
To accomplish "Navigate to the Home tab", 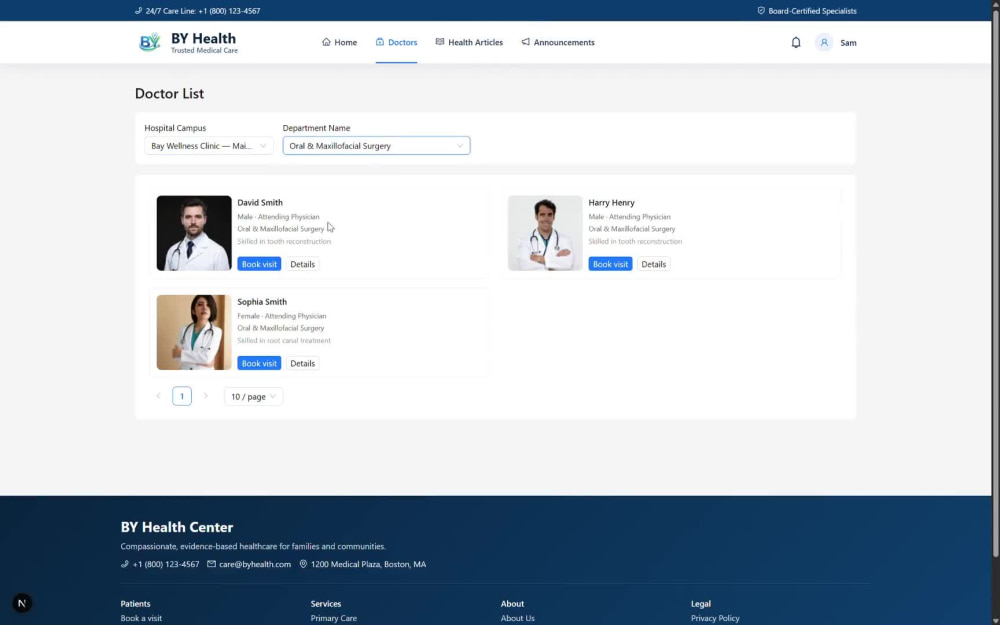I will [339, 42].
